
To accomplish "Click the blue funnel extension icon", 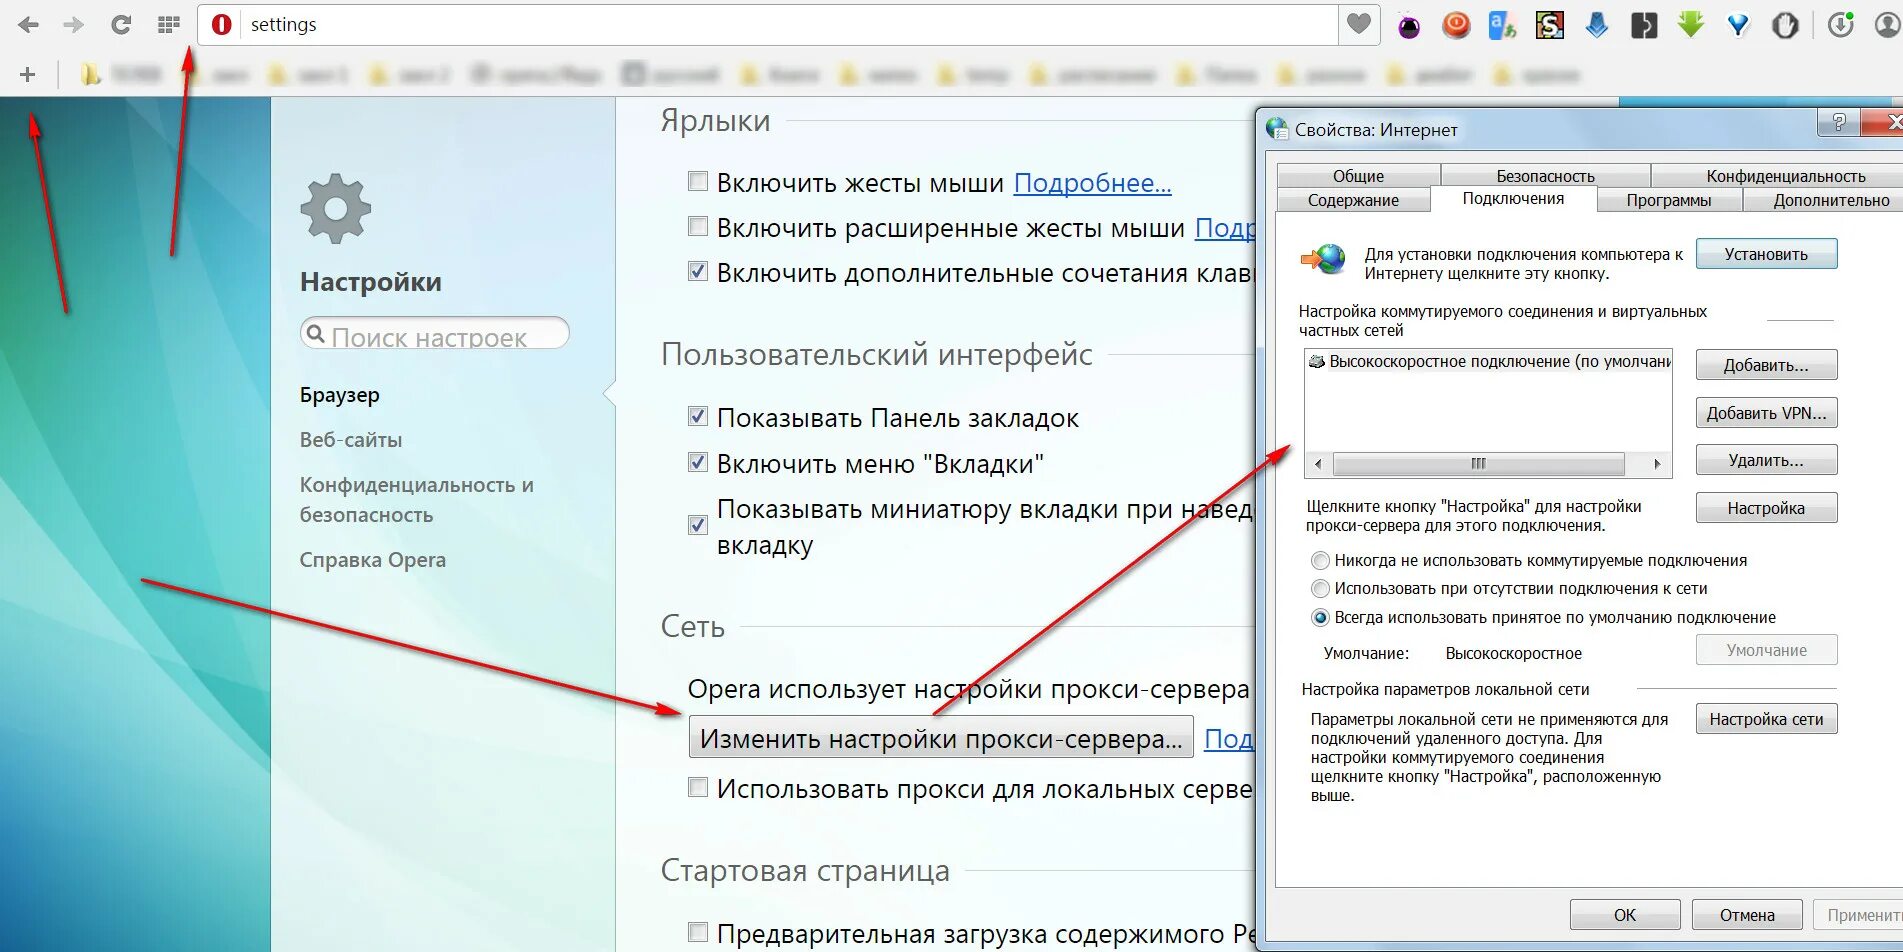I will coord(1738,25).
